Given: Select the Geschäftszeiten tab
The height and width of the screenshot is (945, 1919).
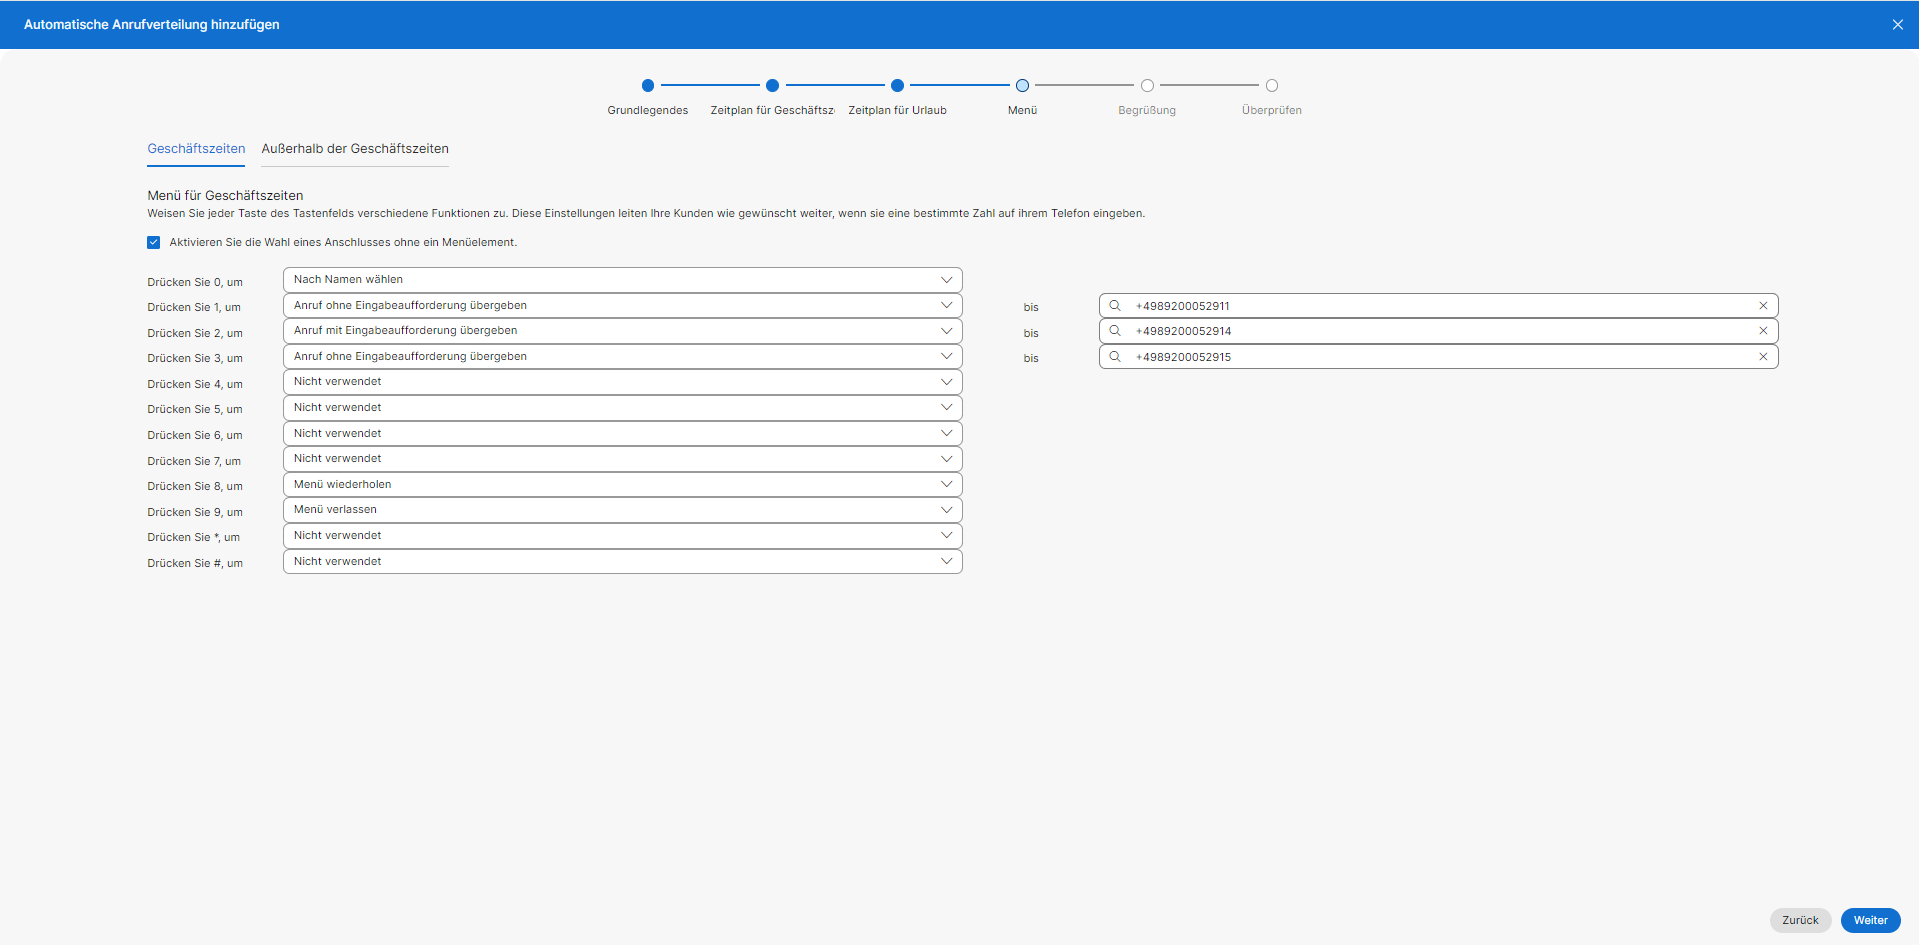Looking at the screenshot, I should (x=196, y=149).
